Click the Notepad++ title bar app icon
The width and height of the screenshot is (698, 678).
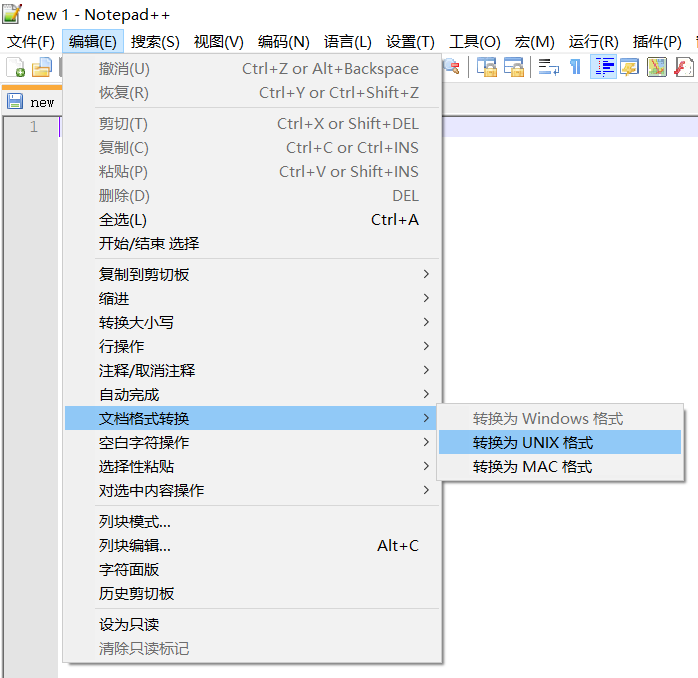pyautogui.click(x=12, y=14)
